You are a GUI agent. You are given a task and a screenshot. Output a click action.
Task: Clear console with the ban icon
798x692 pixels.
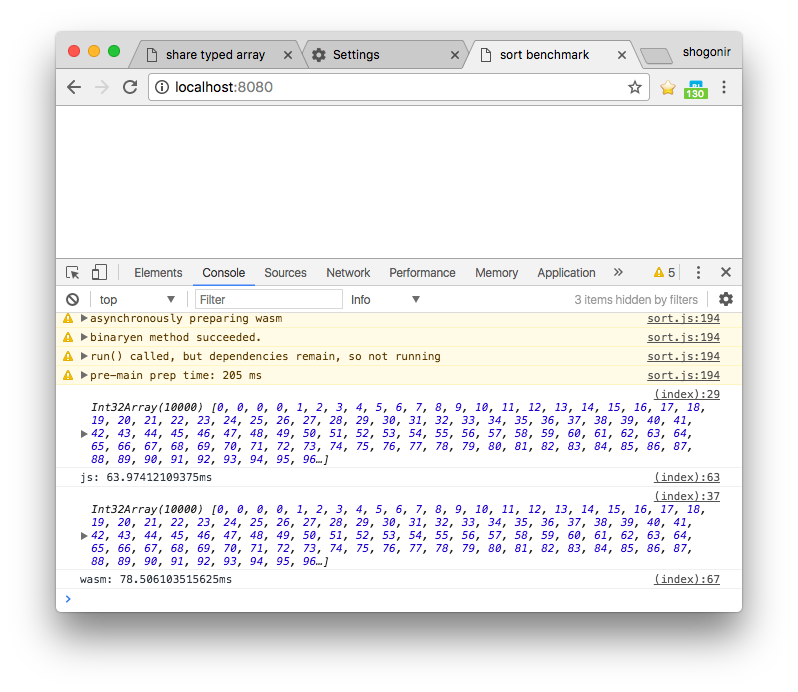(x=73, y=299)
